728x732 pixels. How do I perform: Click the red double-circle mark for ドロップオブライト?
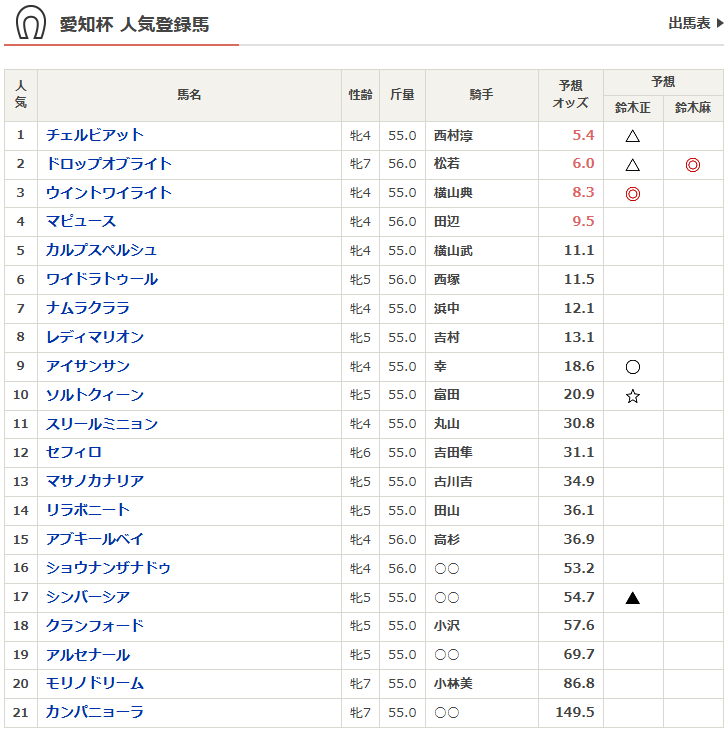pos(692,165)
